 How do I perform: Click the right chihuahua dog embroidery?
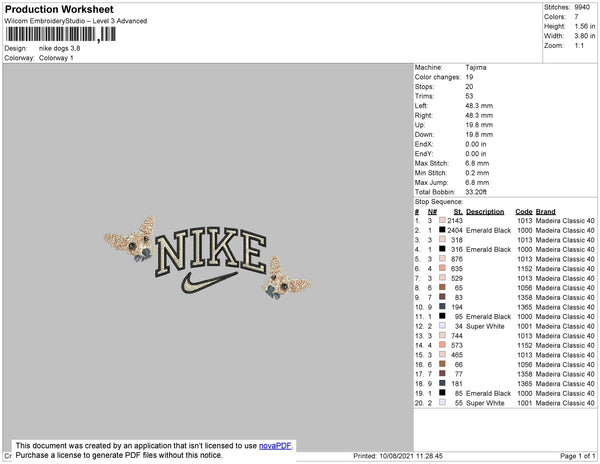click(286, 278)
